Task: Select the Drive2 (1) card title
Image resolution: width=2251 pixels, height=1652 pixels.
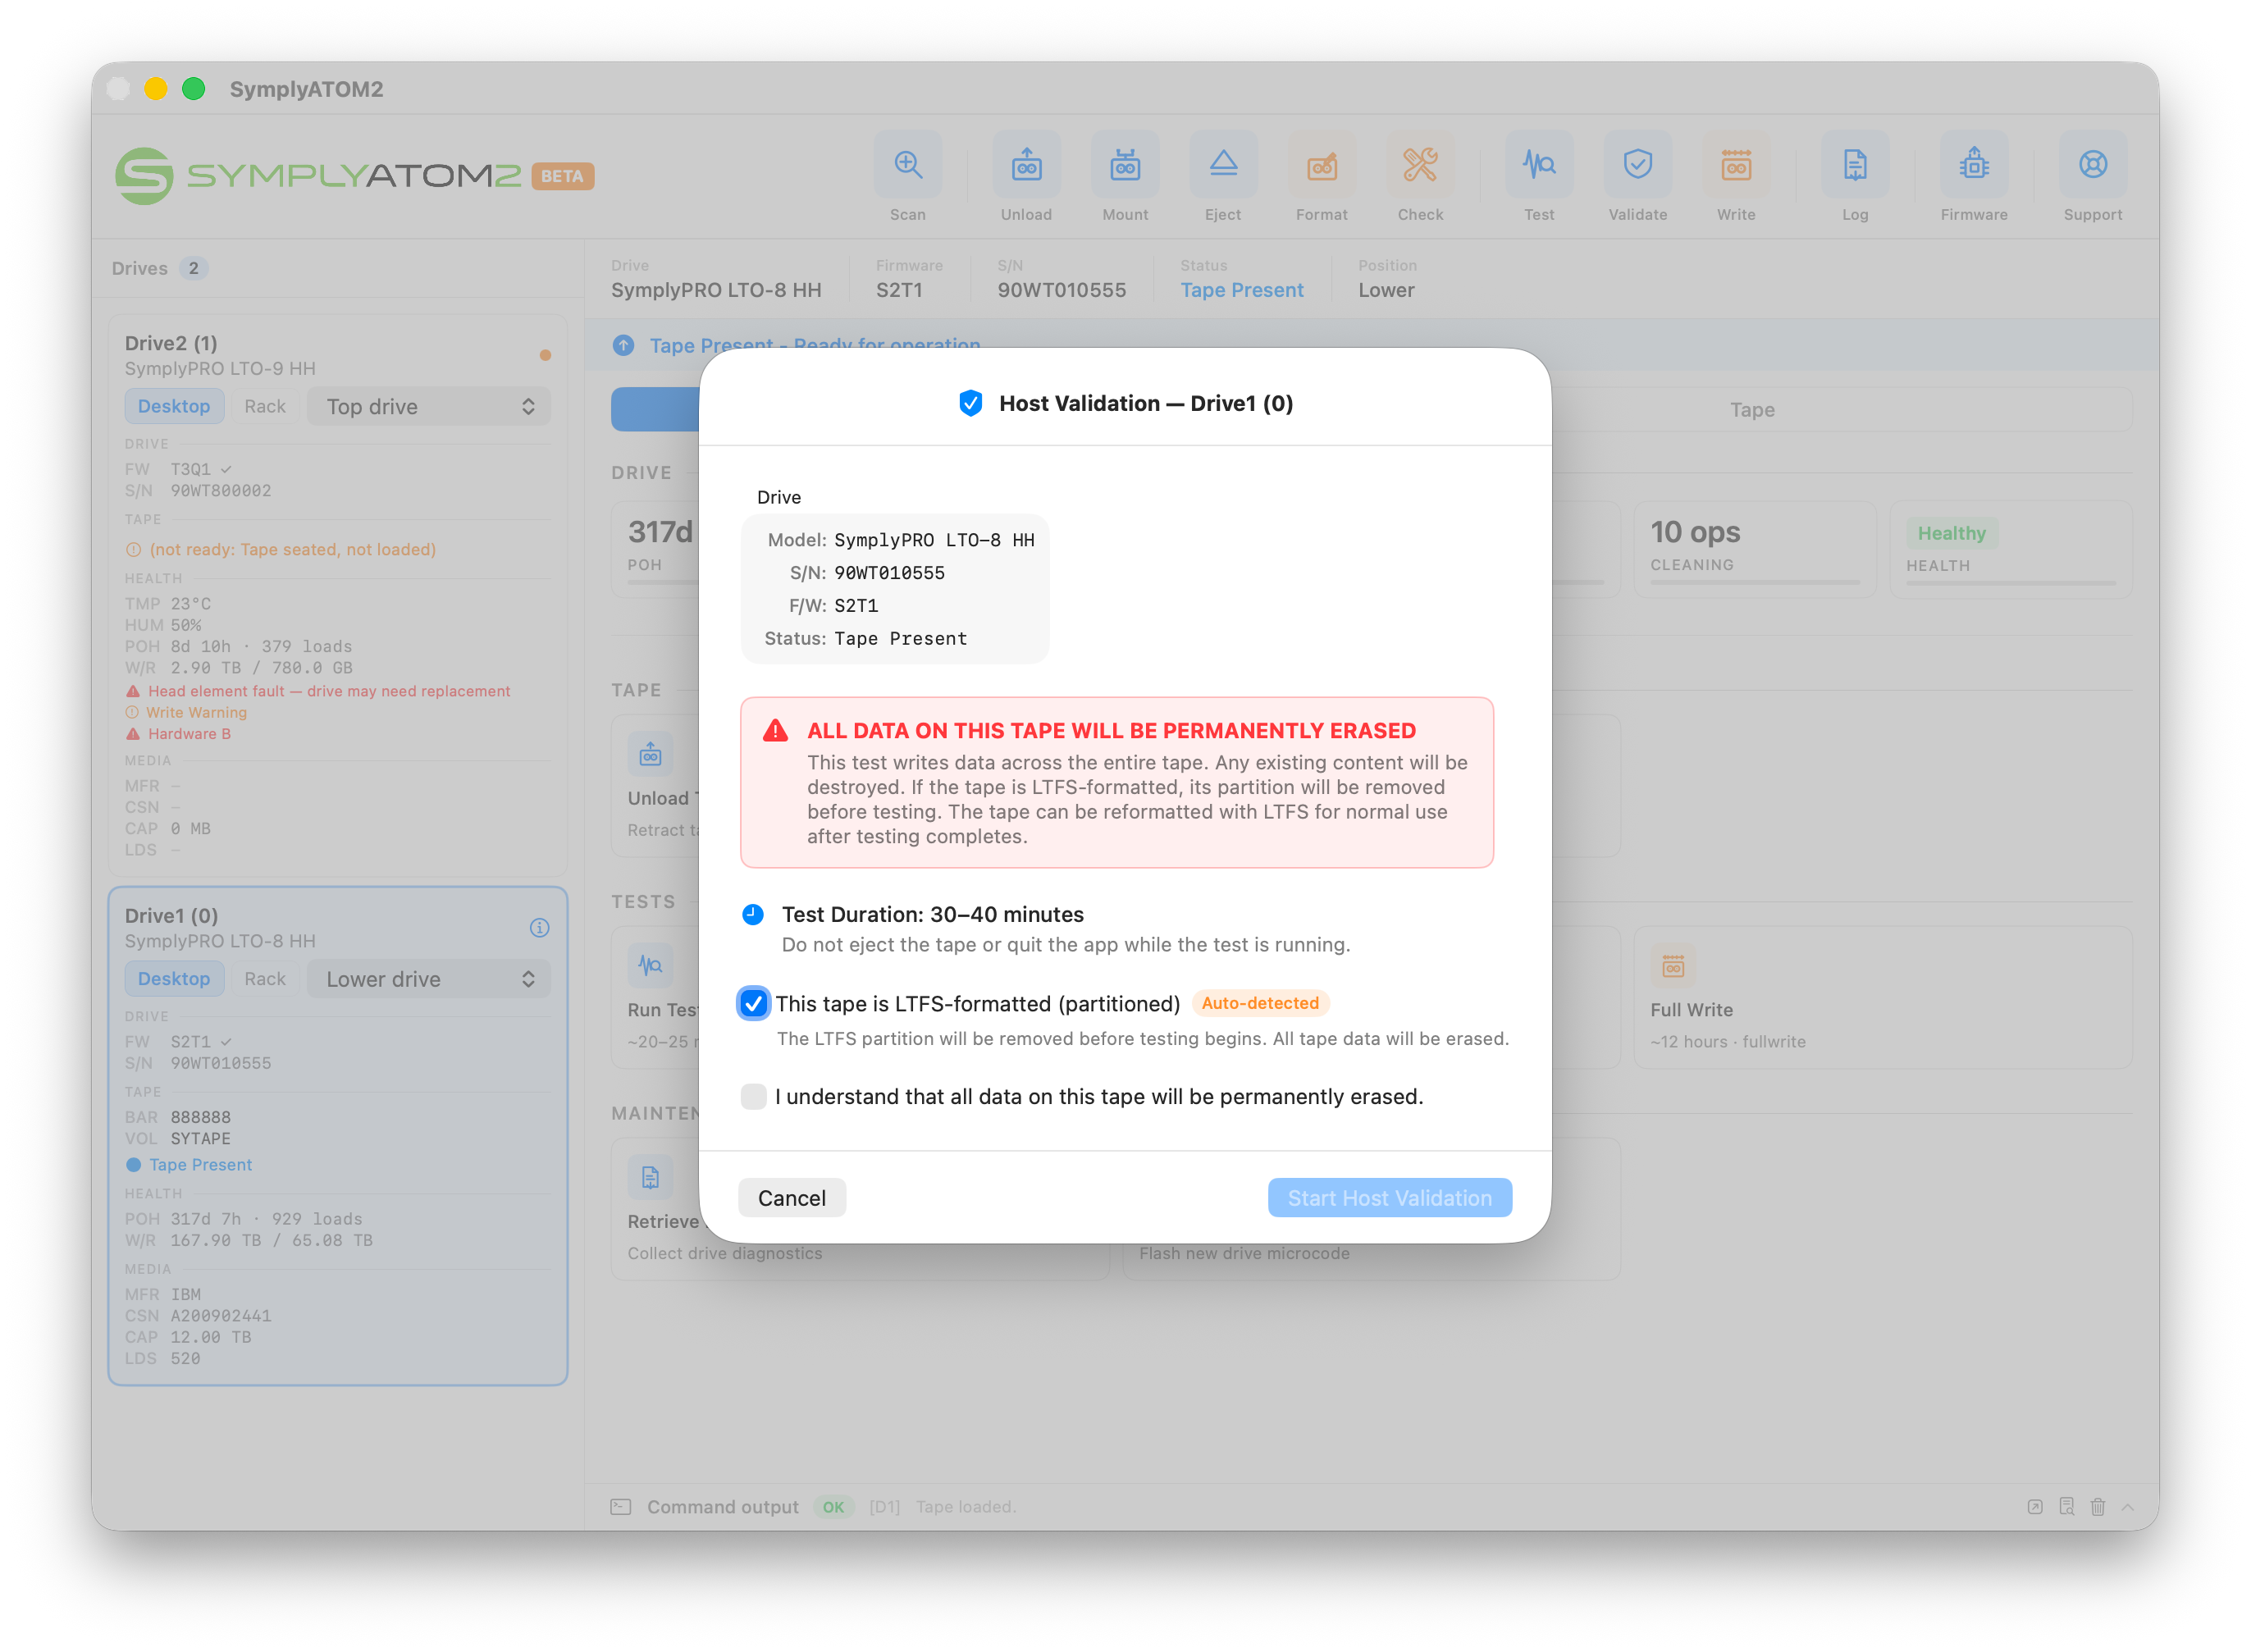Action: (x=171, y=343)
